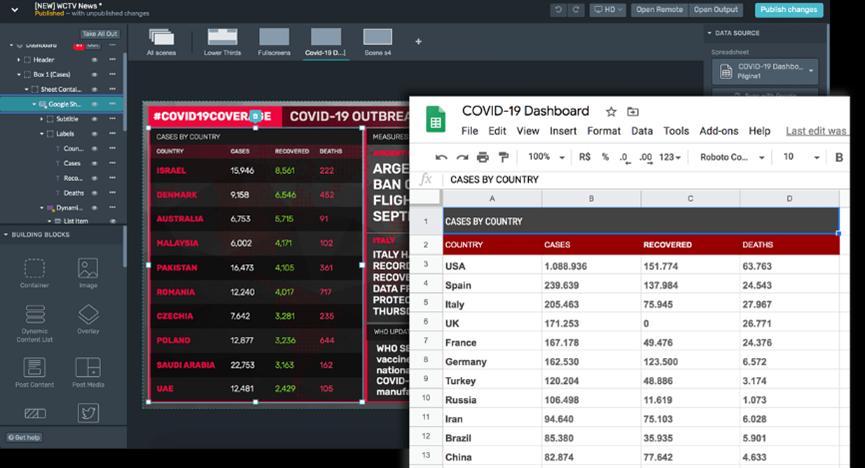Image resolution: width=865 pixels, height=468 pixels.
Task: Redo in the editor top bar
Action: 576,9
